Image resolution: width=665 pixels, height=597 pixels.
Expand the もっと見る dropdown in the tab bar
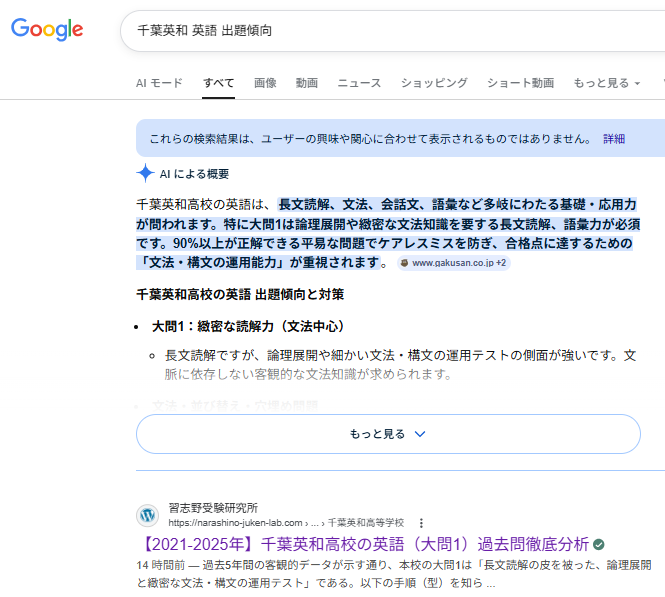click(x=606, y=83)
